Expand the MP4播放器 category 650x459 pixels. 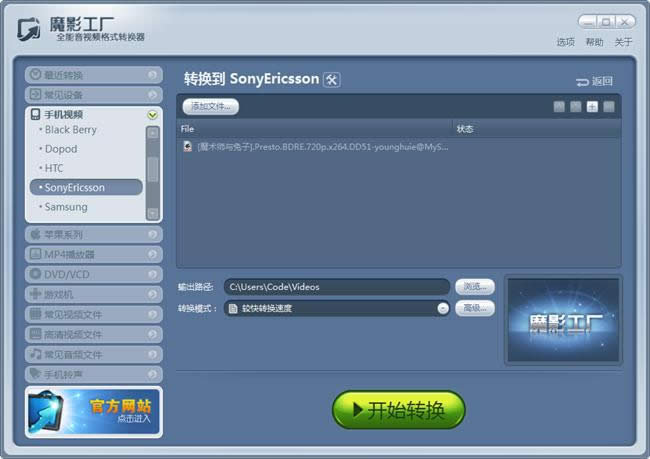point(152,254)
